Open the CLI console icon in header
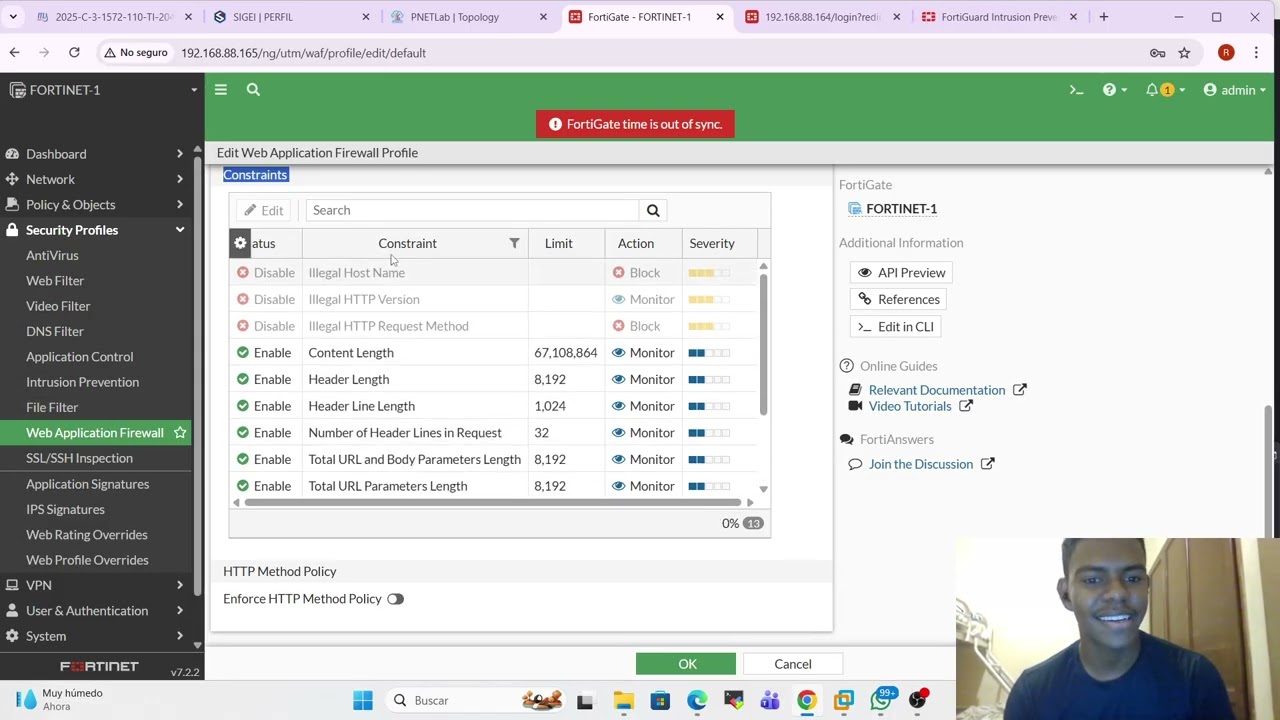Viewport: 1280px width, 720px height. [x=1077, y=90]
